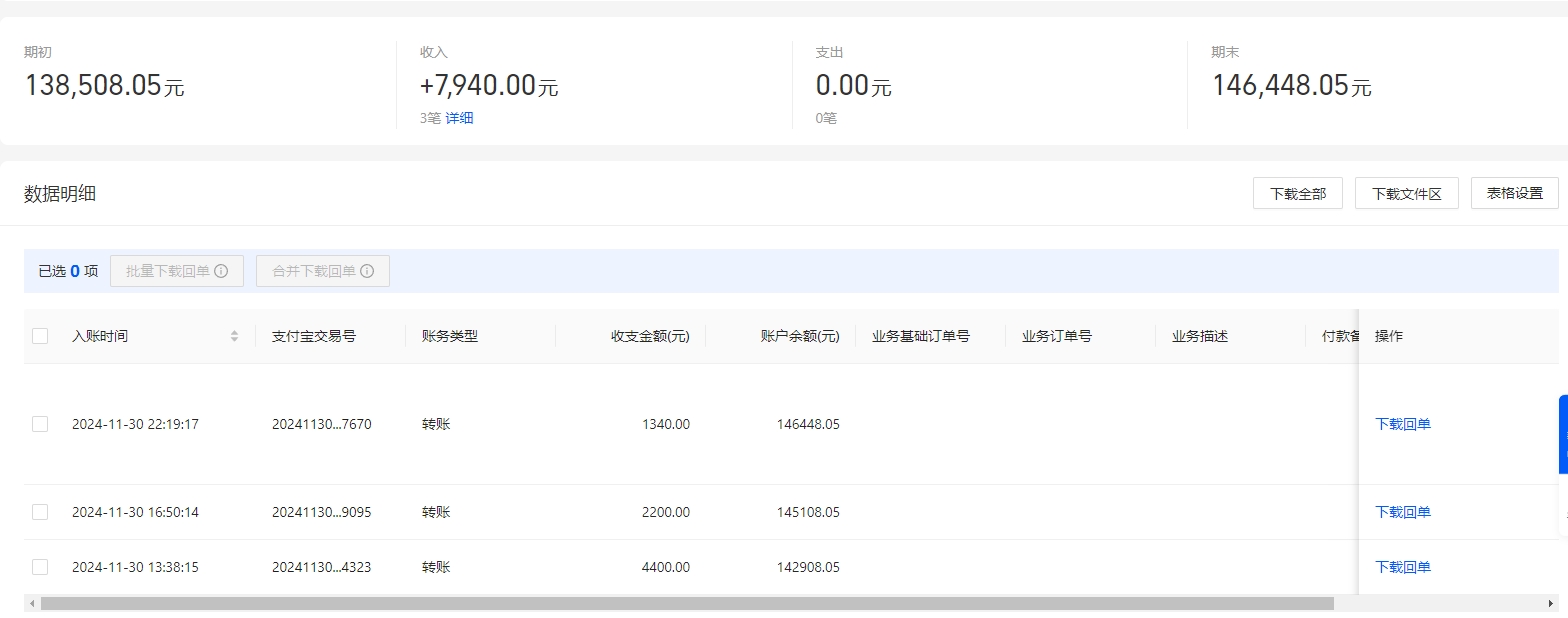Check row dated 2024-11-30 16:50:14
This screenshot has width=1568, height=618.
pyautogui.click(x=40, y=512)
